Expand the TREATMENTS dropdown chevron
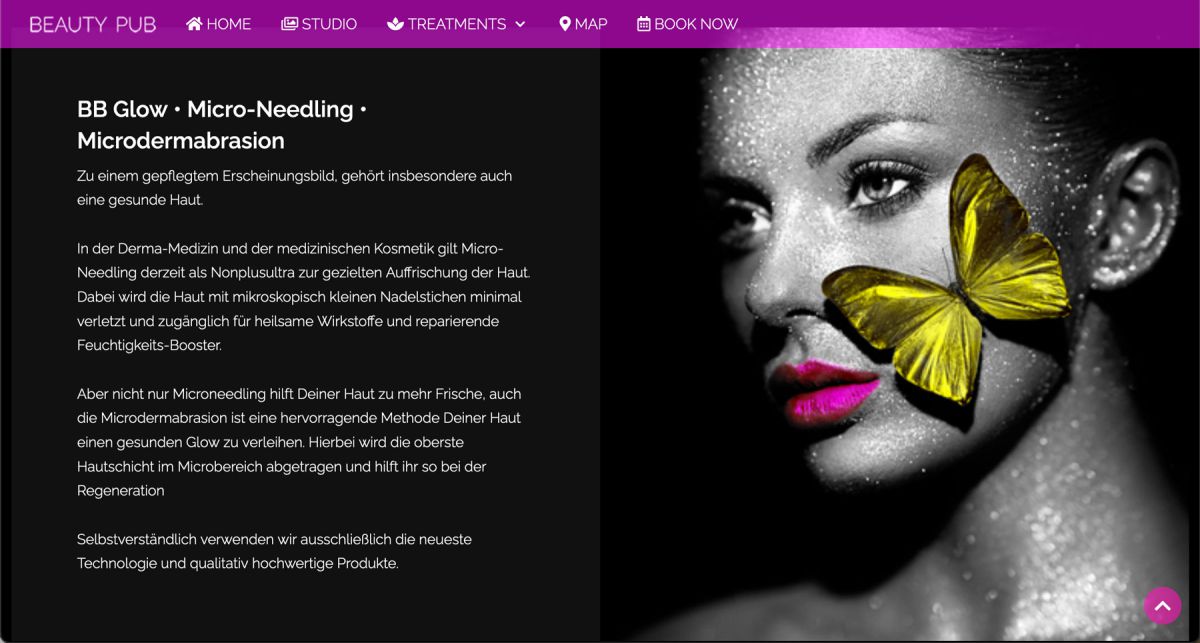Screen dimensions: 1200x643 click(x=520, y=24)
